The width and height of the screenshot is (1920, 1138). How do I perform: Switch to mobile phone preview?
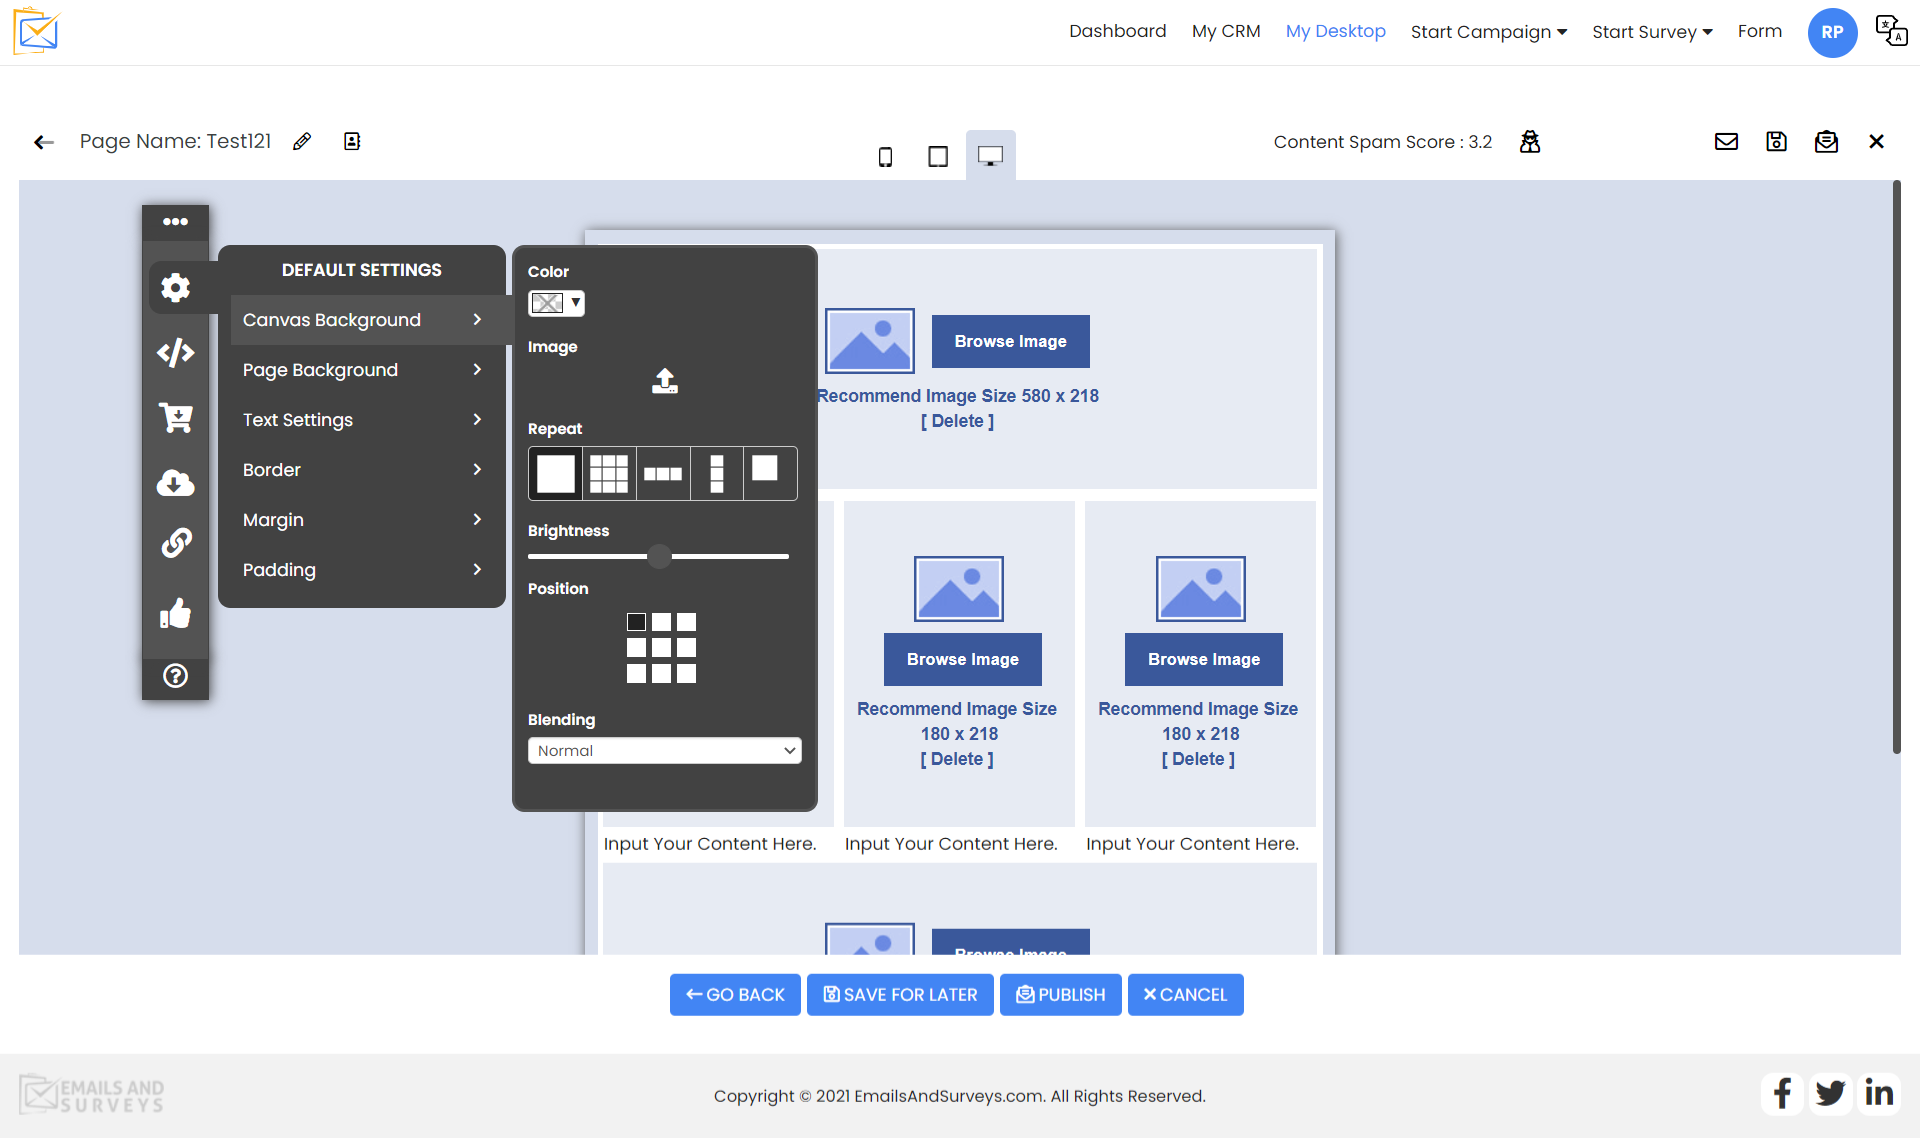885,156
